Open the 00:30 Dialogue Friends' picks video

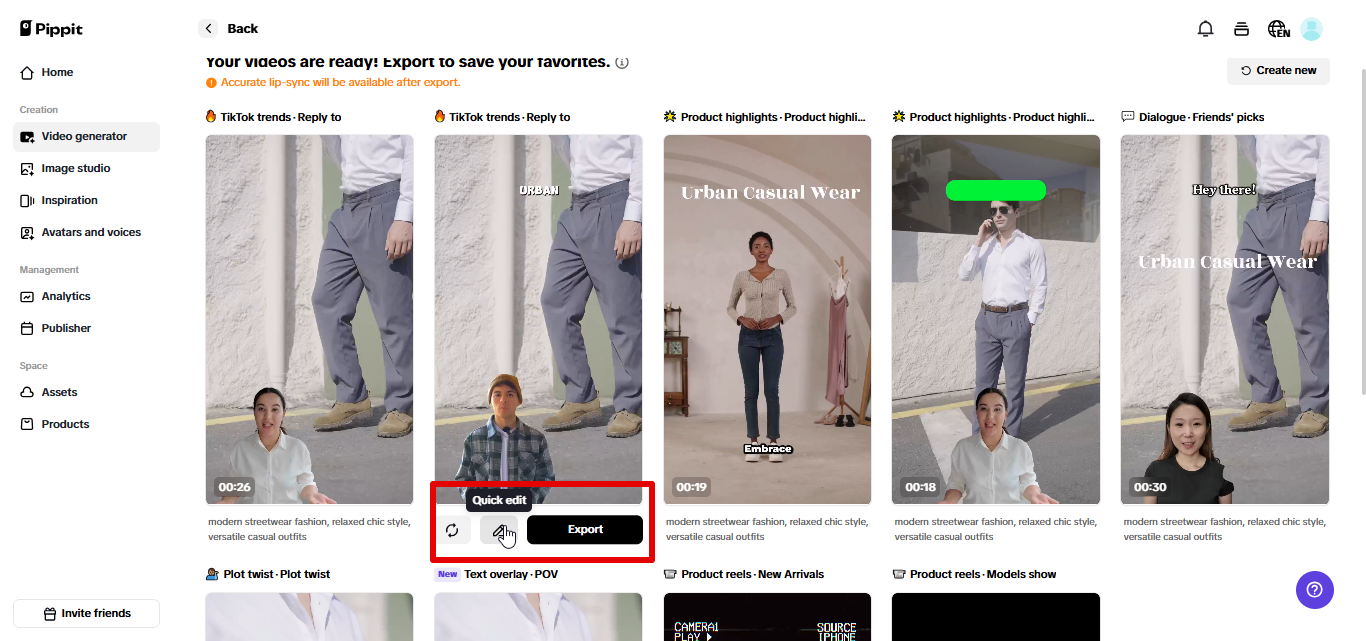1225,319
